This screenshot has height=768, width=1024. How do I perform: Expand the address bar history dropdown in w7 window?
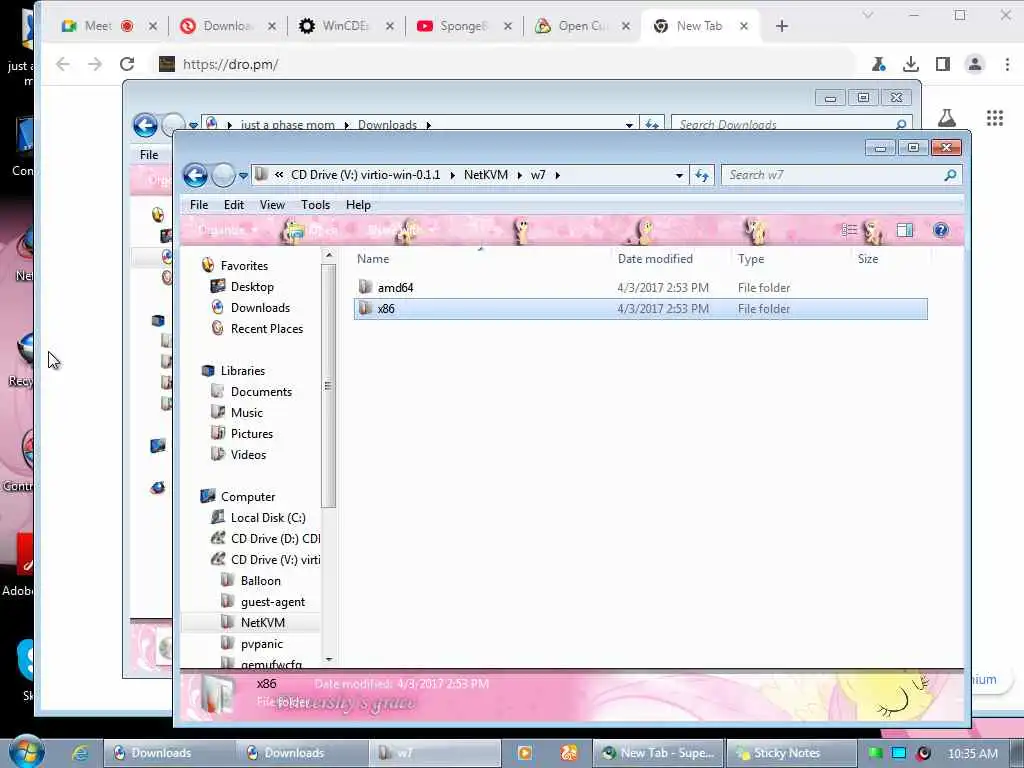[x=679, y=176]
